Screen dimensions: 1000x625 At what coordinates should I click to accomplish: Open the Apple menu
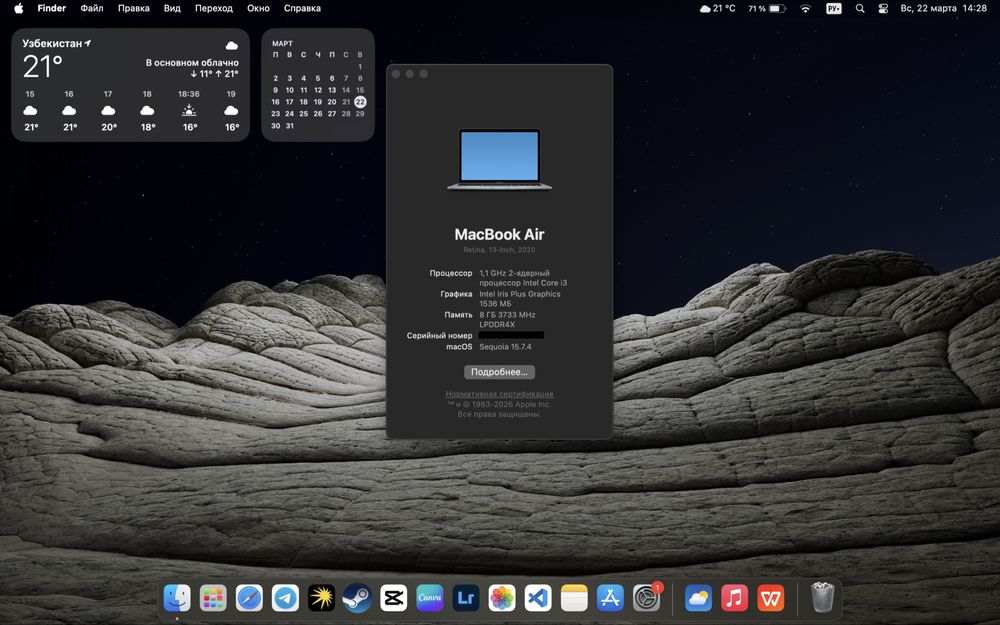[x=18, y=8]
